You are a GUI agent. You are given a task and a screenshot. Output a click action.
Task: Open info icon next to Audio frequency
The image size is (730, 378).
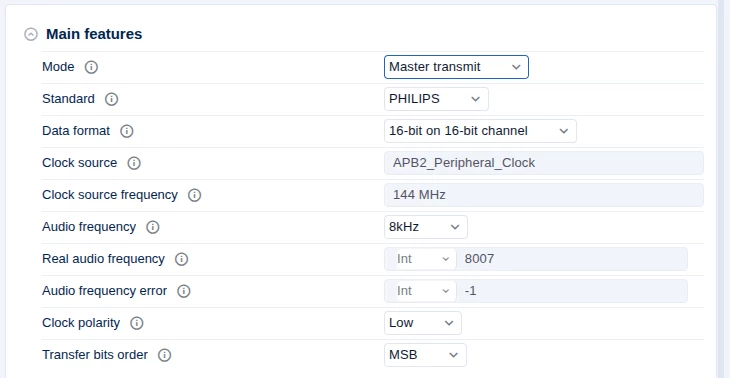153,227
